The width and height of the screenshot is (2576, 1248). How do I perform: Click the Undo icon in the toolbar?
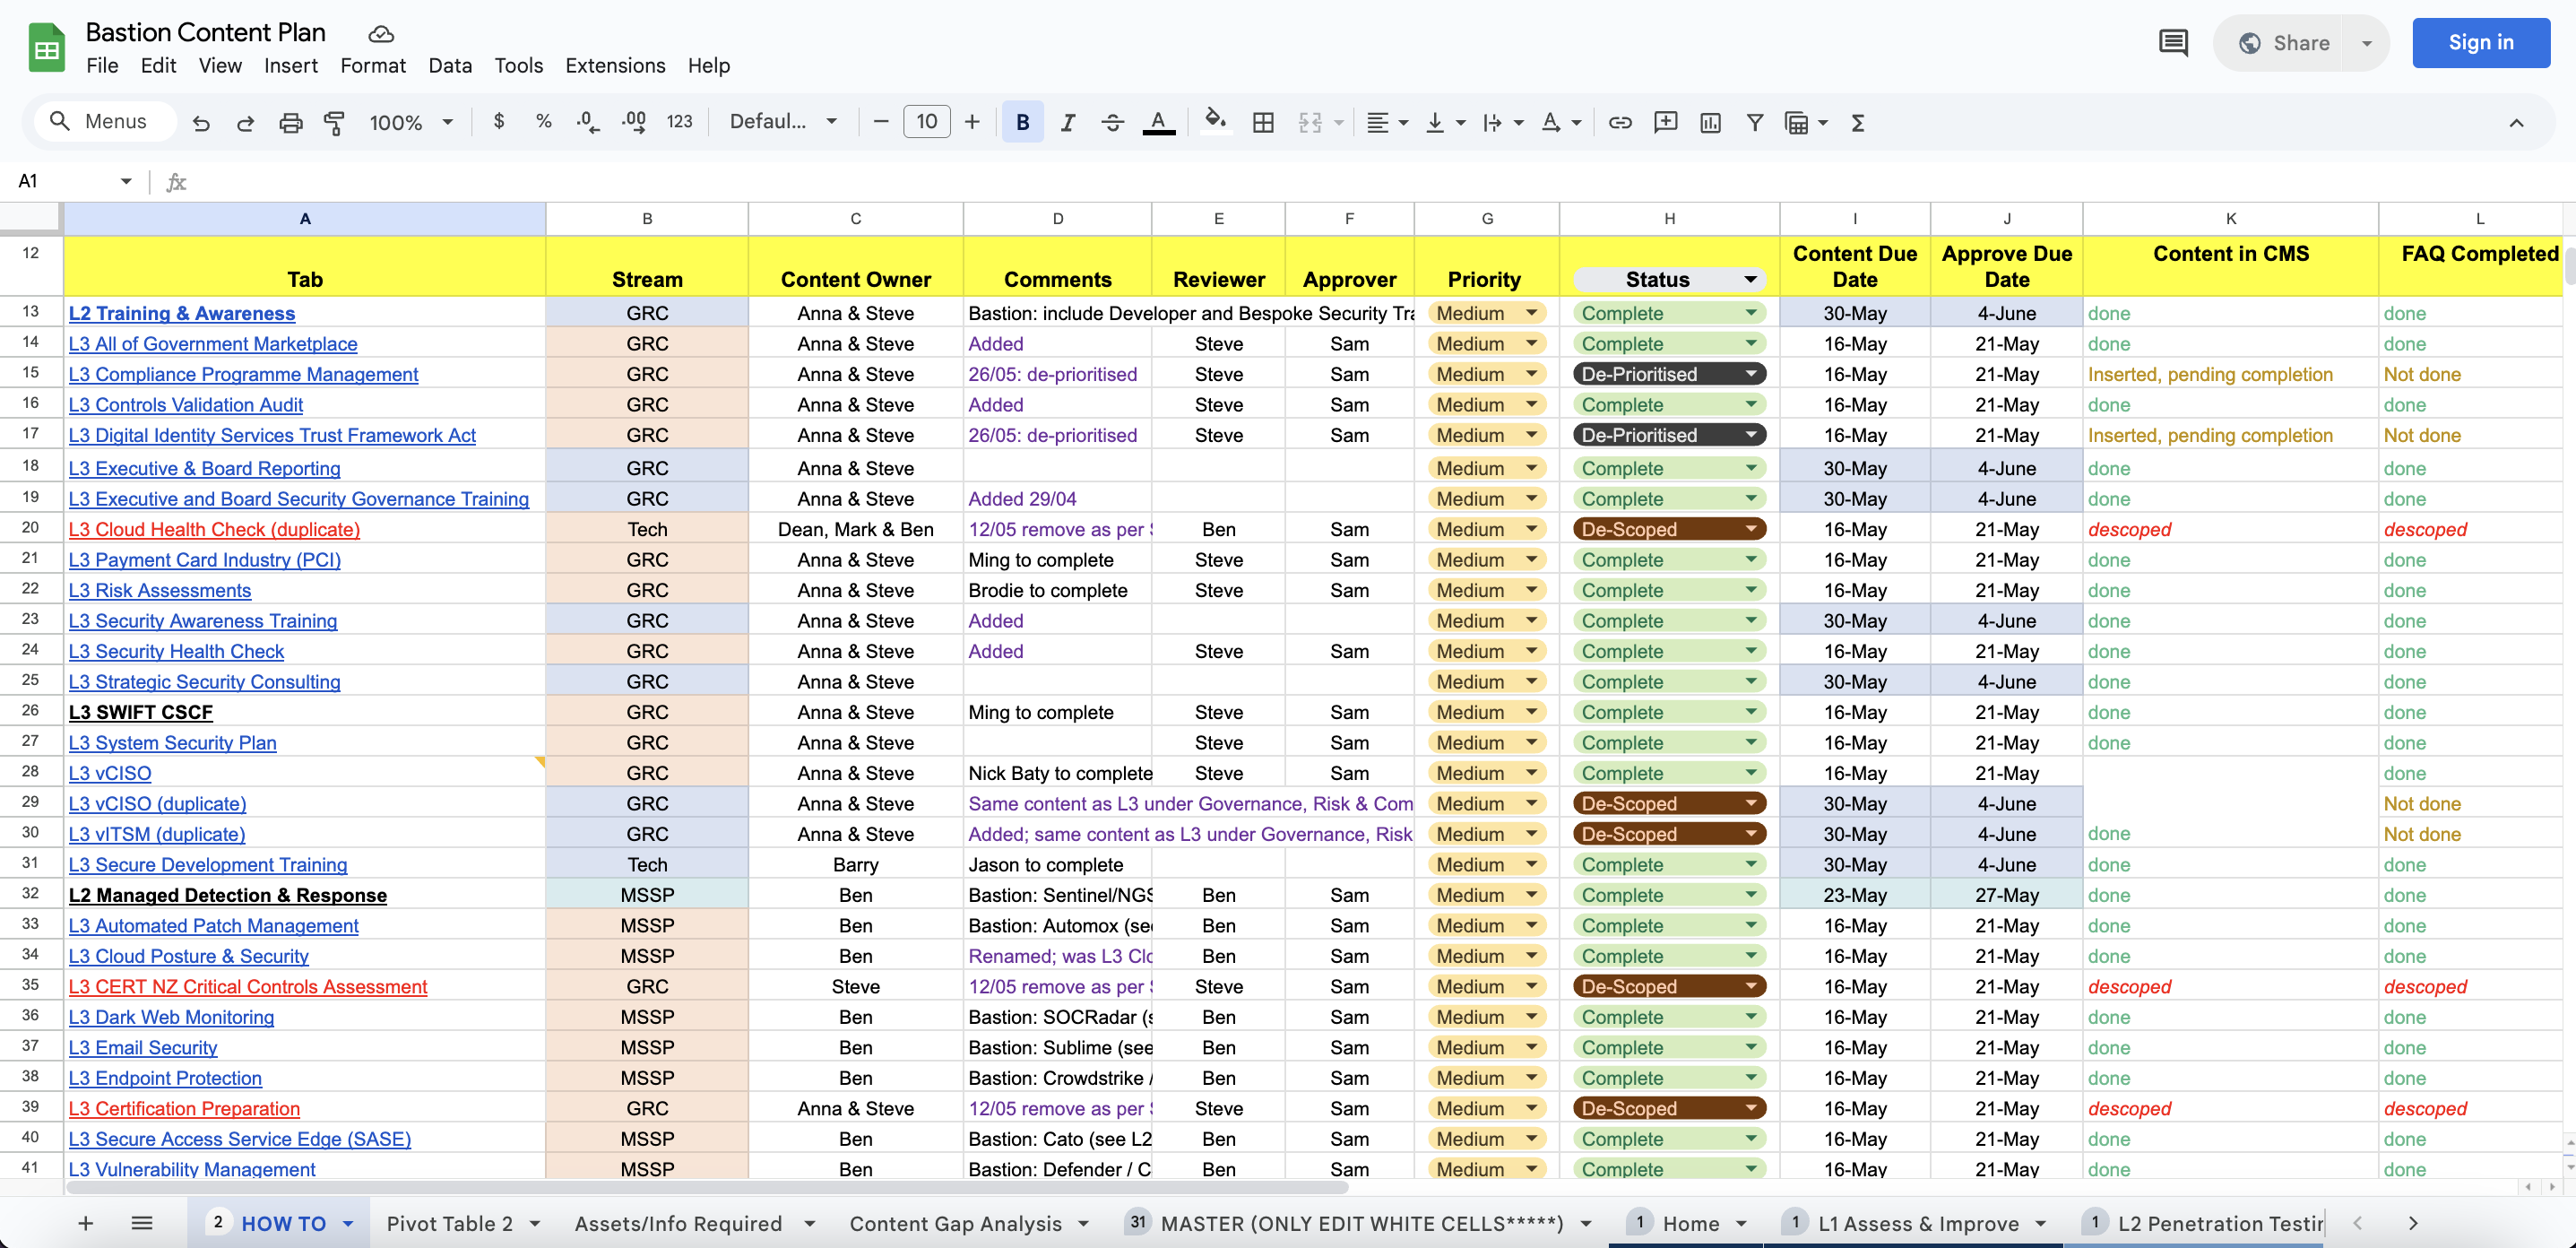(201, 122)
